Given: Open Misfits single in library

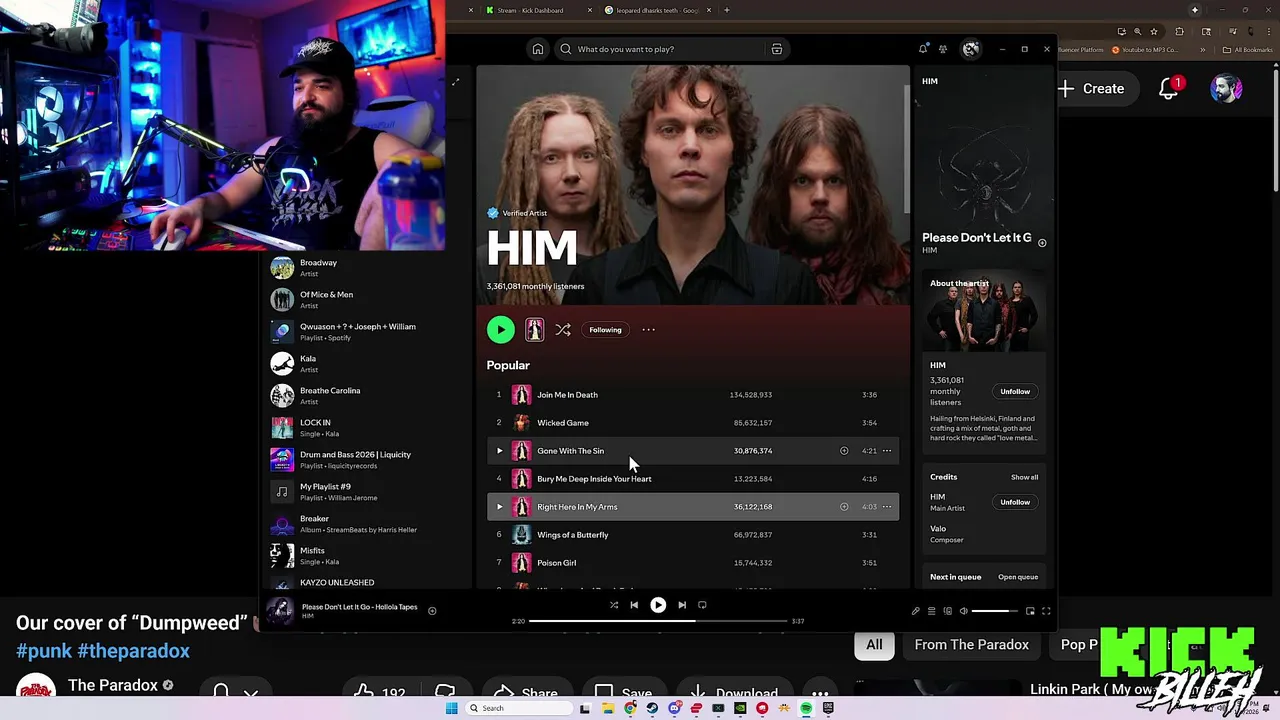Looking at the screenshot, I should point(365,555).
